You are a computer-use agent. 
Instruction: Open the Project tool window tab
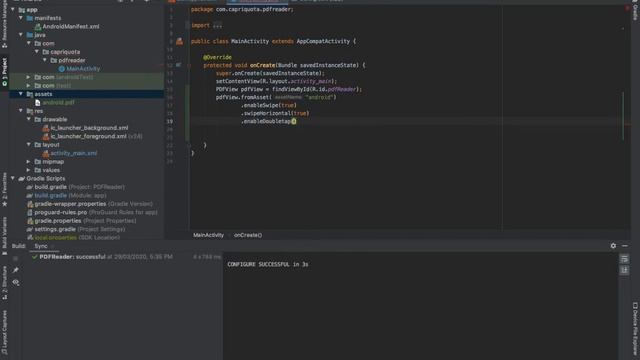click(x=4, y=71)
